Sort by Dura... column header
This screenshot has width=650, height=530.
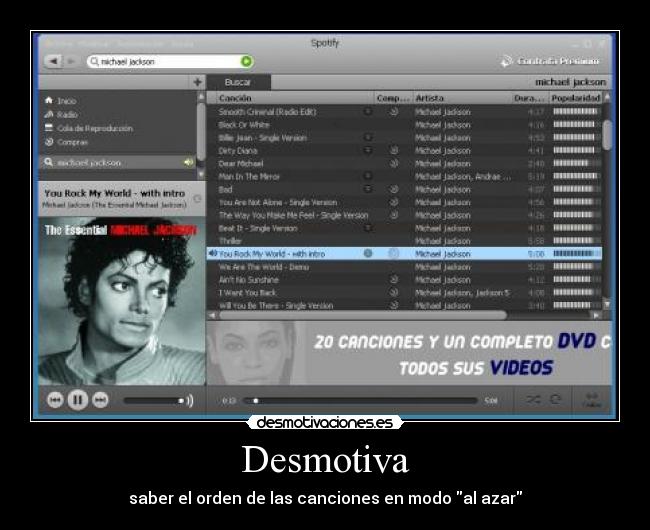point(531,98)
